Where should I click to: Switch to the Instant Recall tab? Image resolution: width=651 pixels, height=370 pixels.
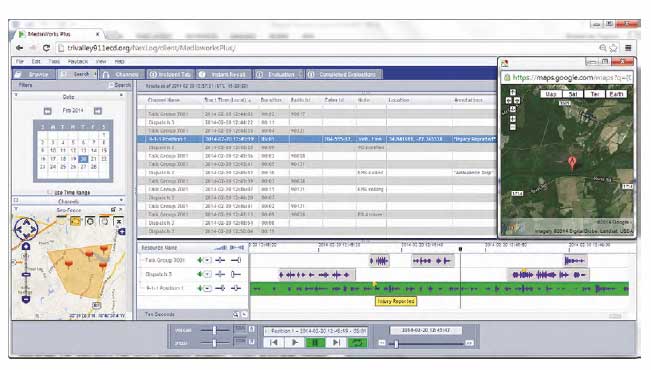[224, 74]
